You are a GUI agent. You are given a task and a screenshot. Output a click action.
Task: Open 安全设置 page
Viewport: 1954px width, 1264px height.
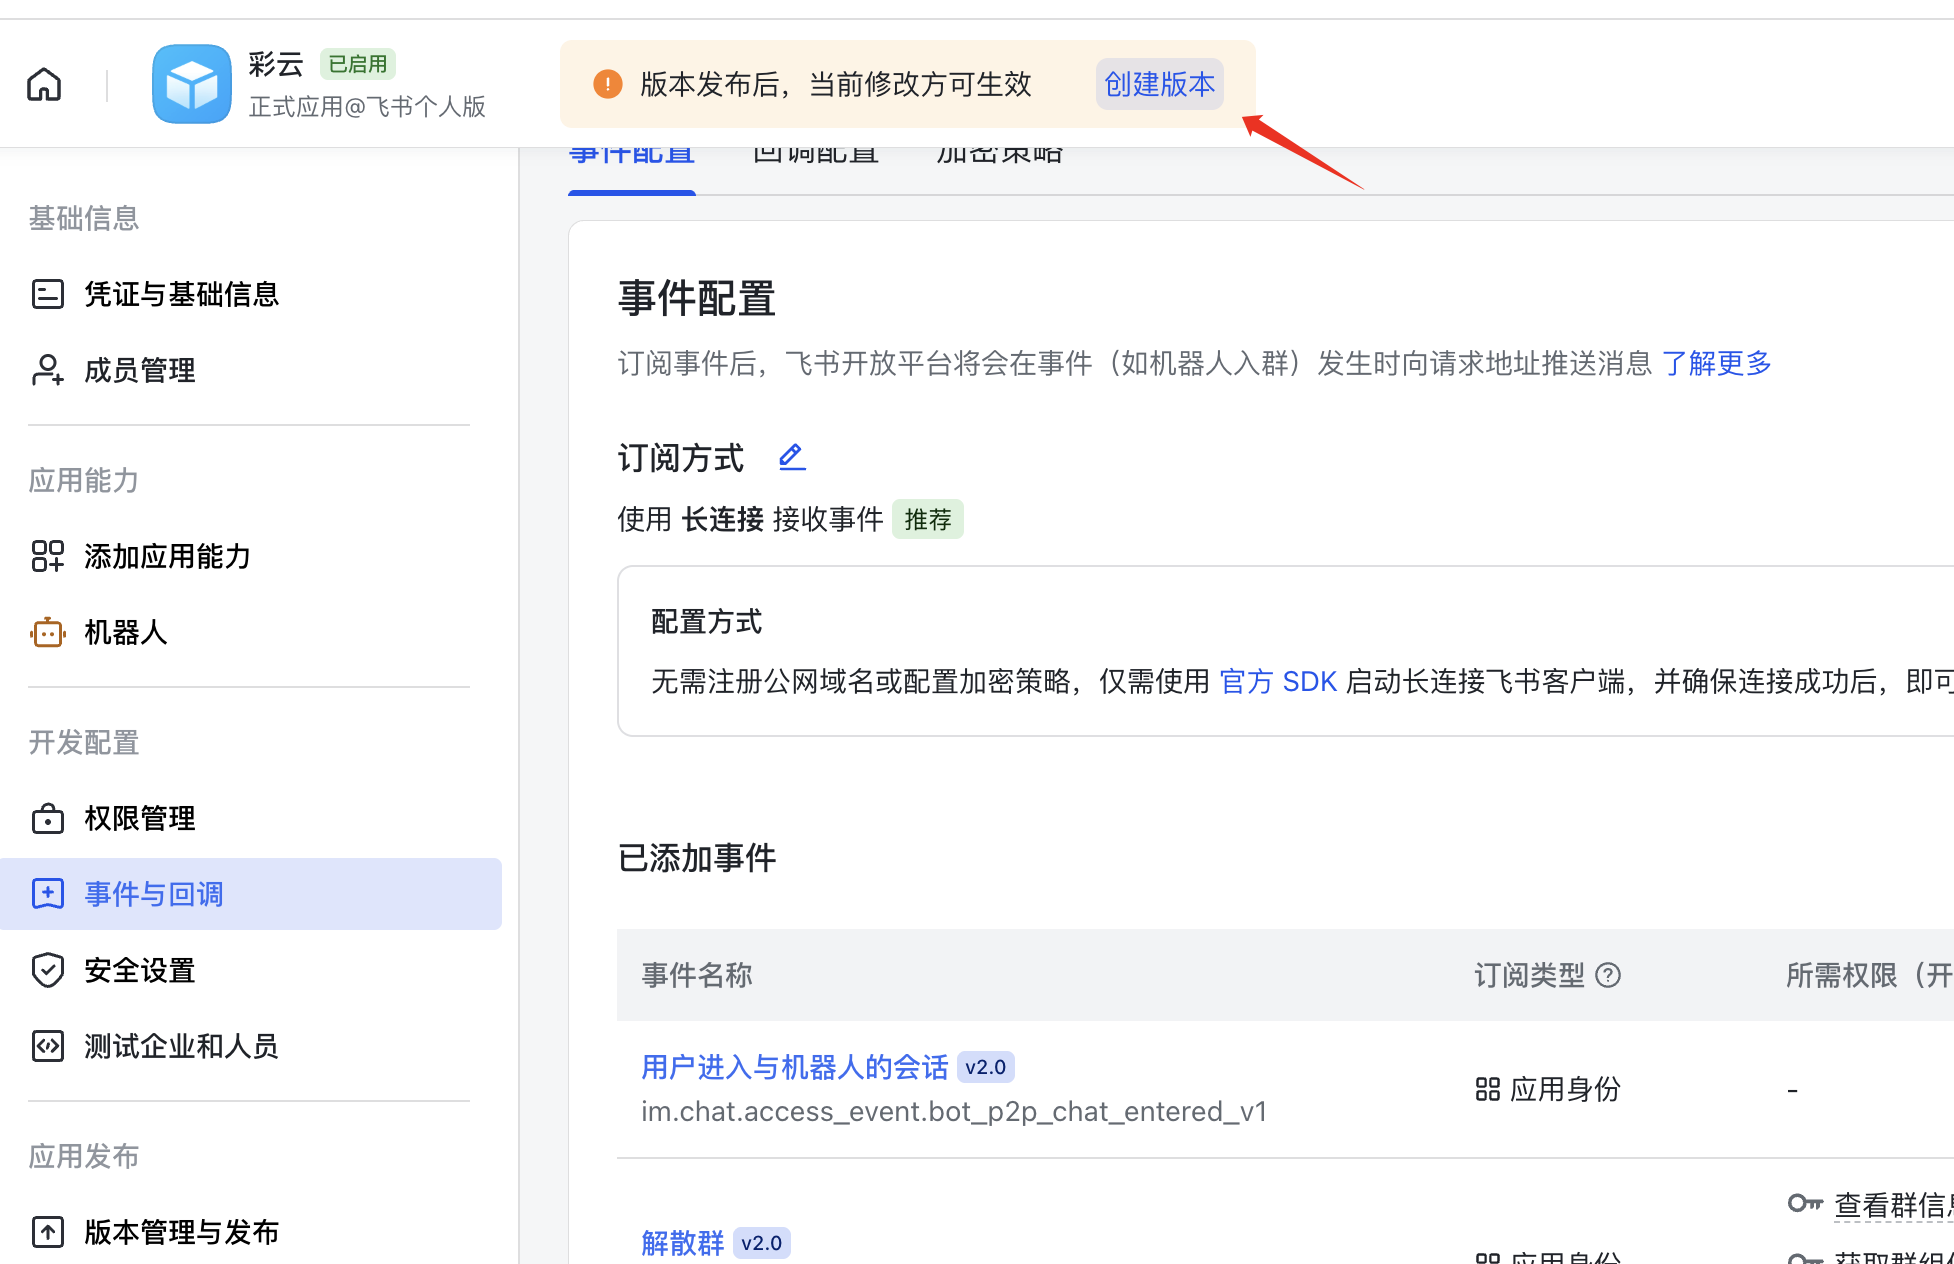[x=138, y=970]
